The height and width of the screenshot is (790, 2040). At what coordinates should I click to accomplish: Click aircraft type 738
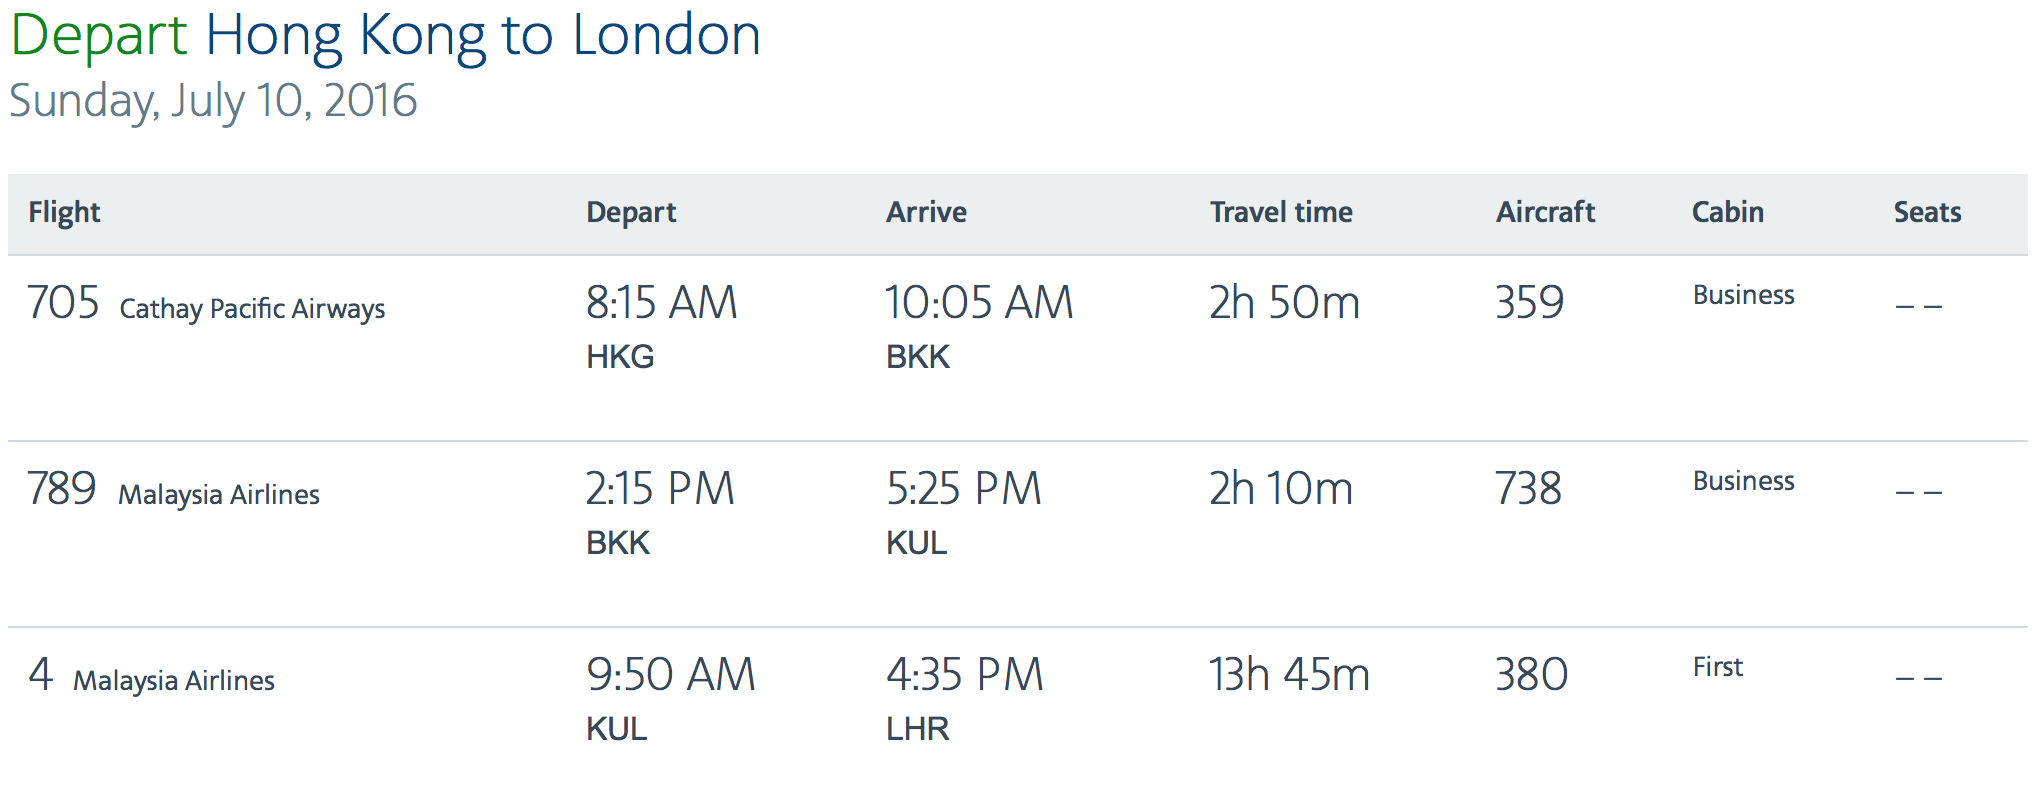1528,488
